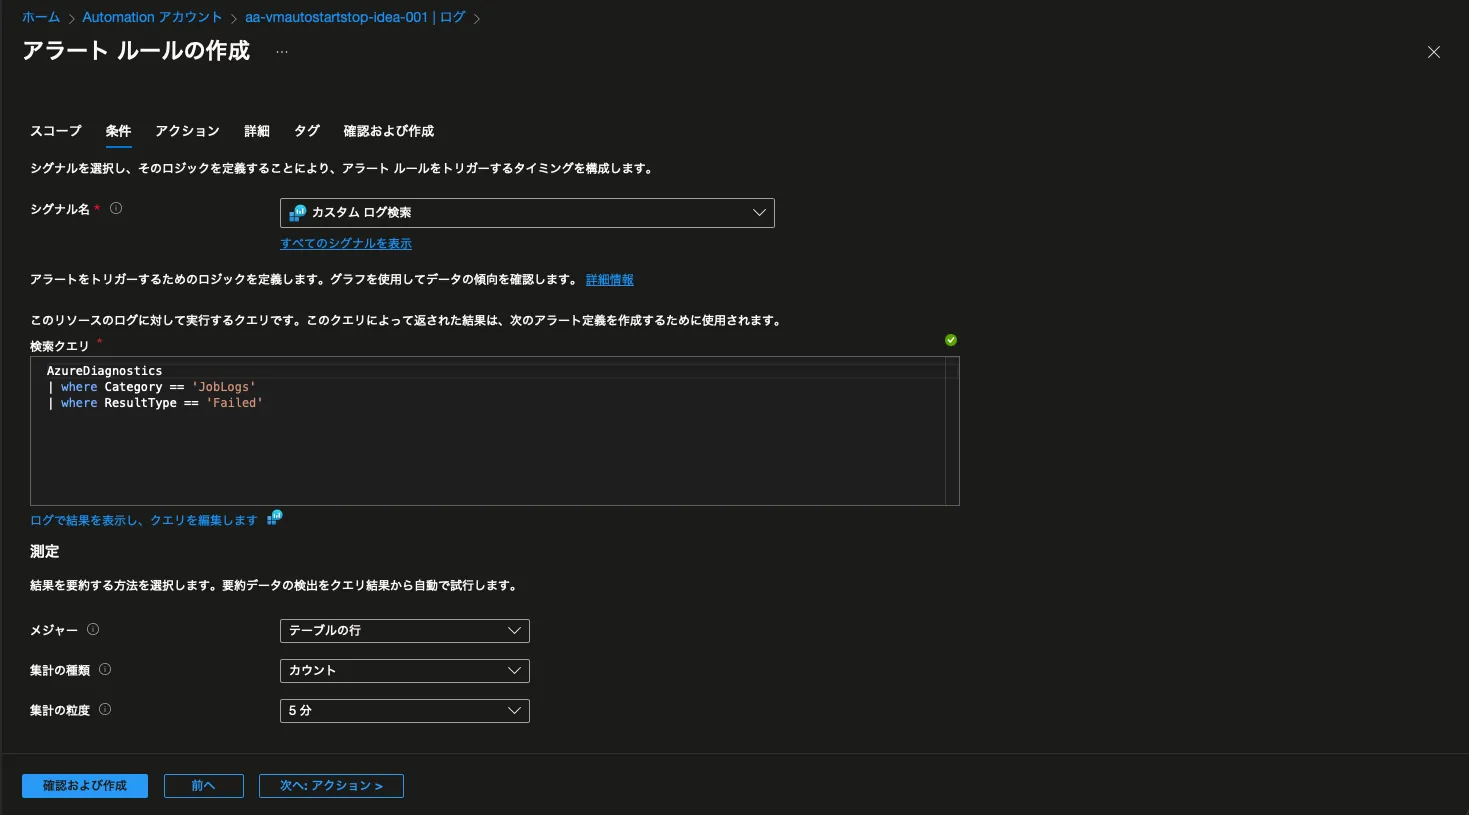Screen dimensions: 1469x815
Task: Open the 詳細 tab
Action: pyautogui.click(x=257, y=131)
